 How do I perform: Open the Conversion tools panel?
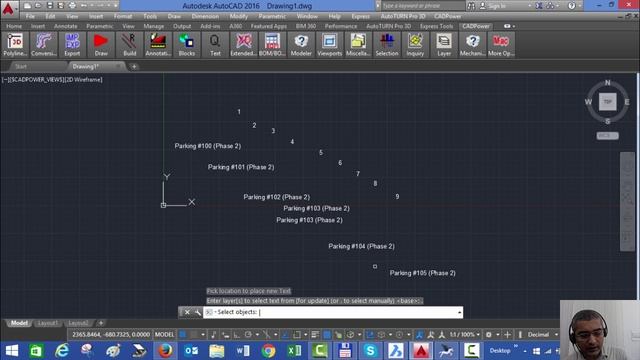(44, 45)
